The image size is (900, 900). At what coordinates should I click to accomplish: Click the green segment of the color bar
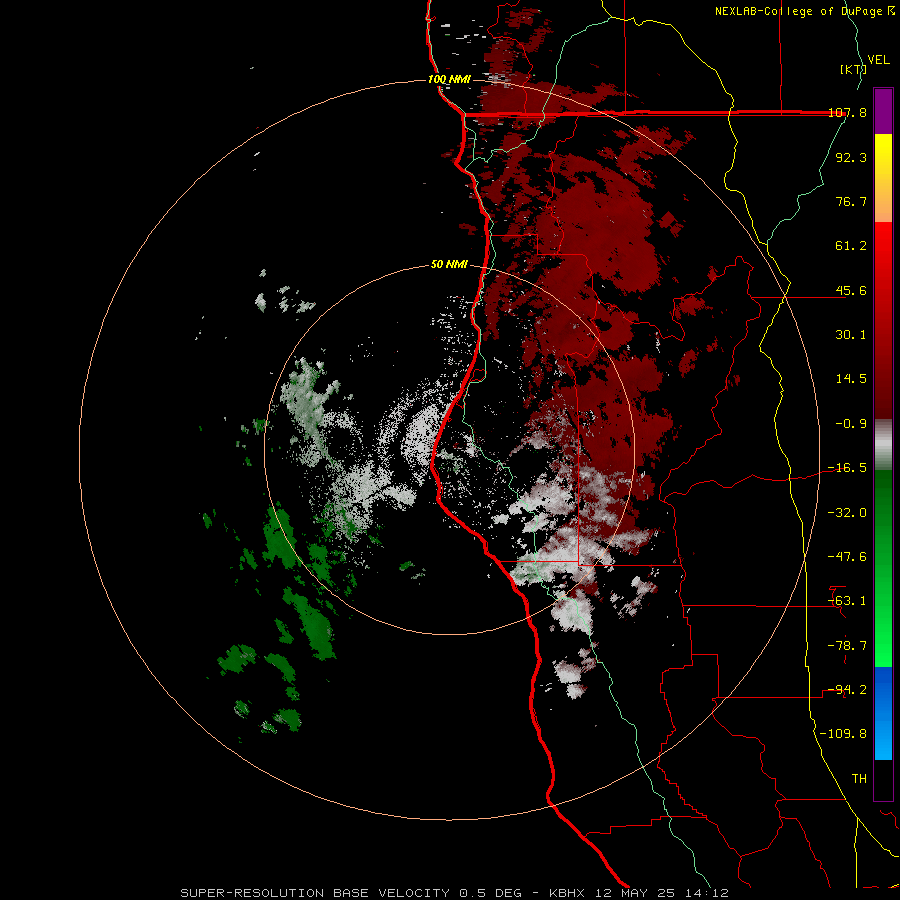pyautogui.click(x=883, y=568)
